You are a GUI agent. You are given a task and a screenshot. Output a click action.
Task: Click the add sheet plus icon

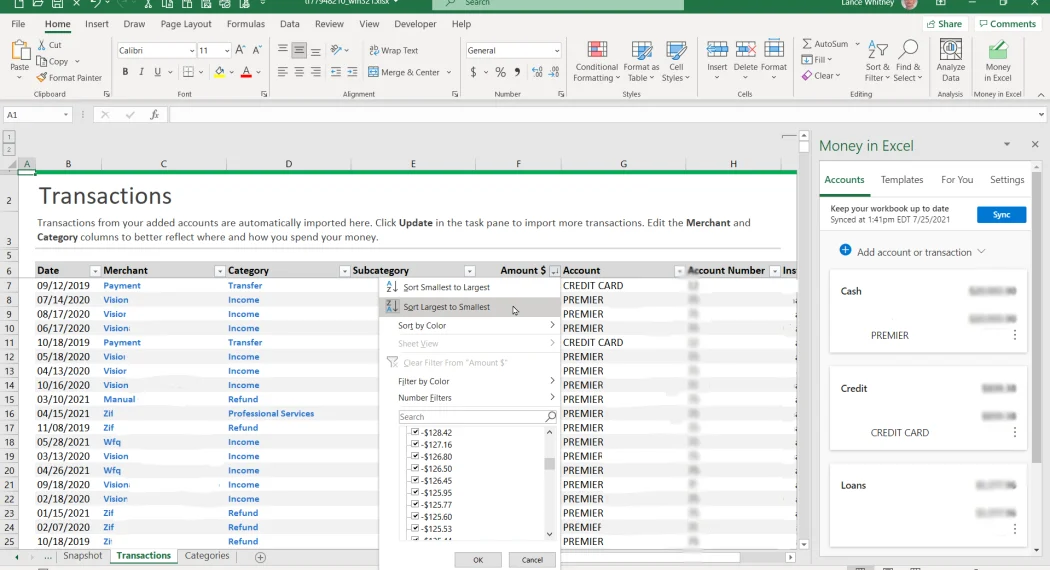(x=260, y=557)
